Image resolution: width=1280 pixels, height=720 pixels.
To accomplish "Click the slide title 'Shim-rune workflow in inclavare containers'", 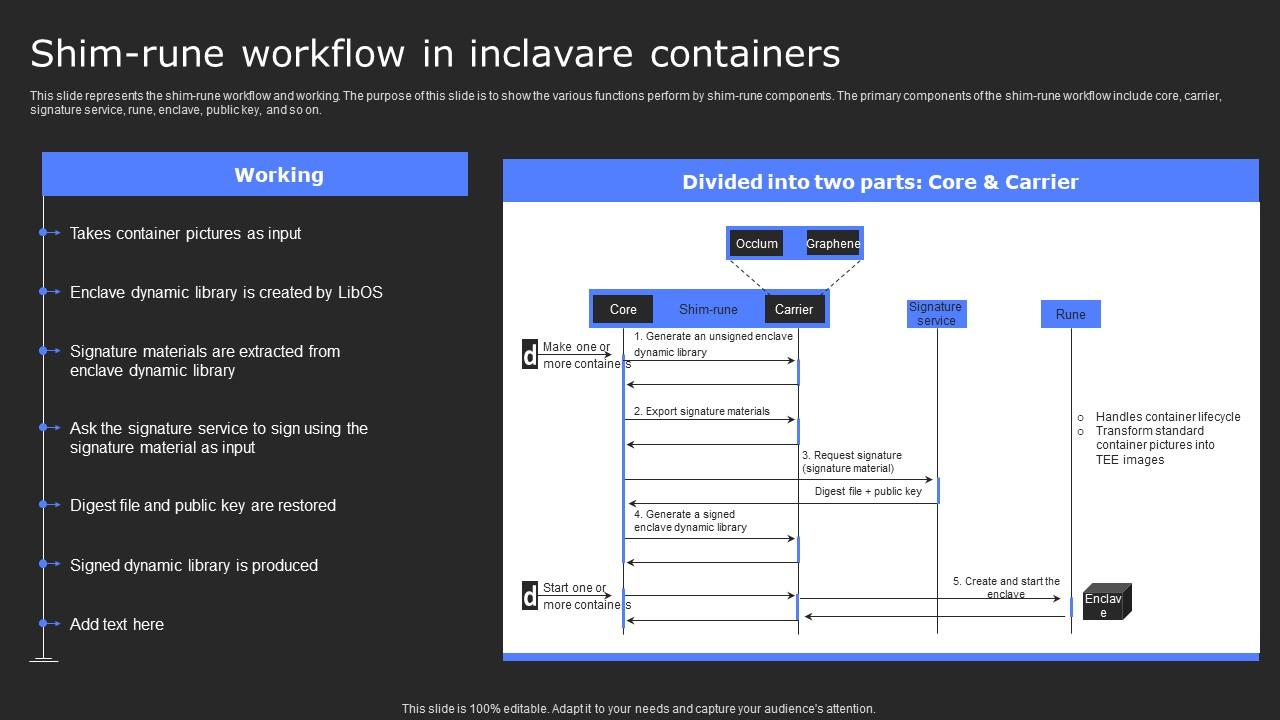I will pyautogui.click(x=434, y=53).
